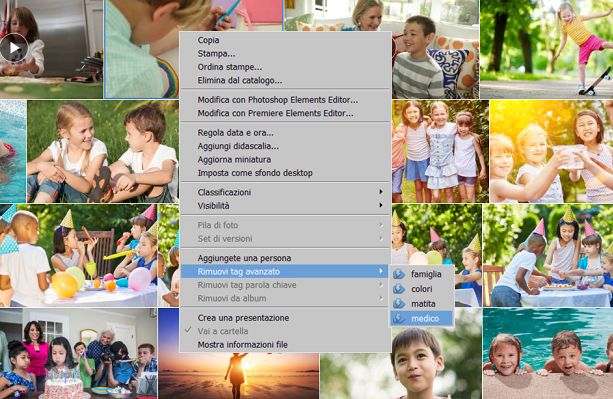Open Modifica con Premiere Elements Editor...
Viewport: 613px width, 399px height.
[x=285, y=113]
